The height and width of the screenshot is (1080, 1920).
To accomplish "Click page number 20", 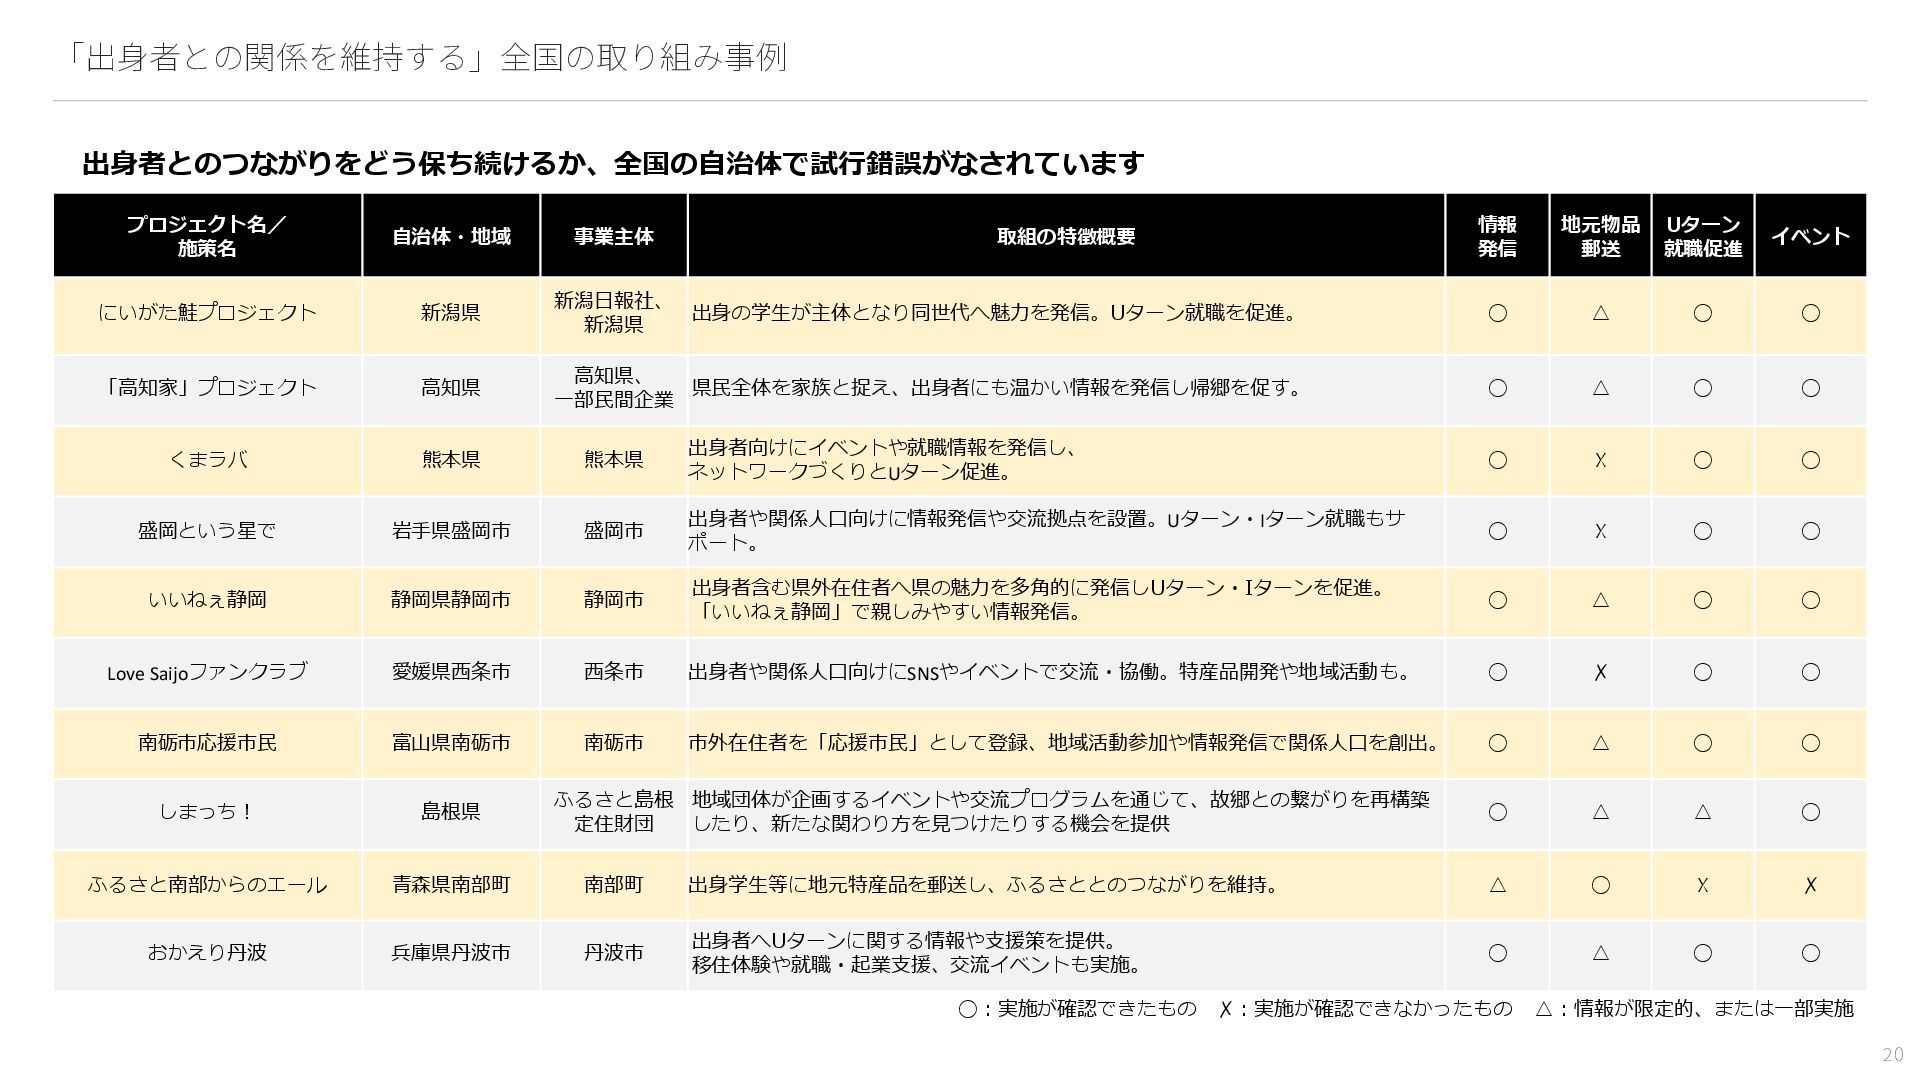I will click(x=1892, y=1054).
